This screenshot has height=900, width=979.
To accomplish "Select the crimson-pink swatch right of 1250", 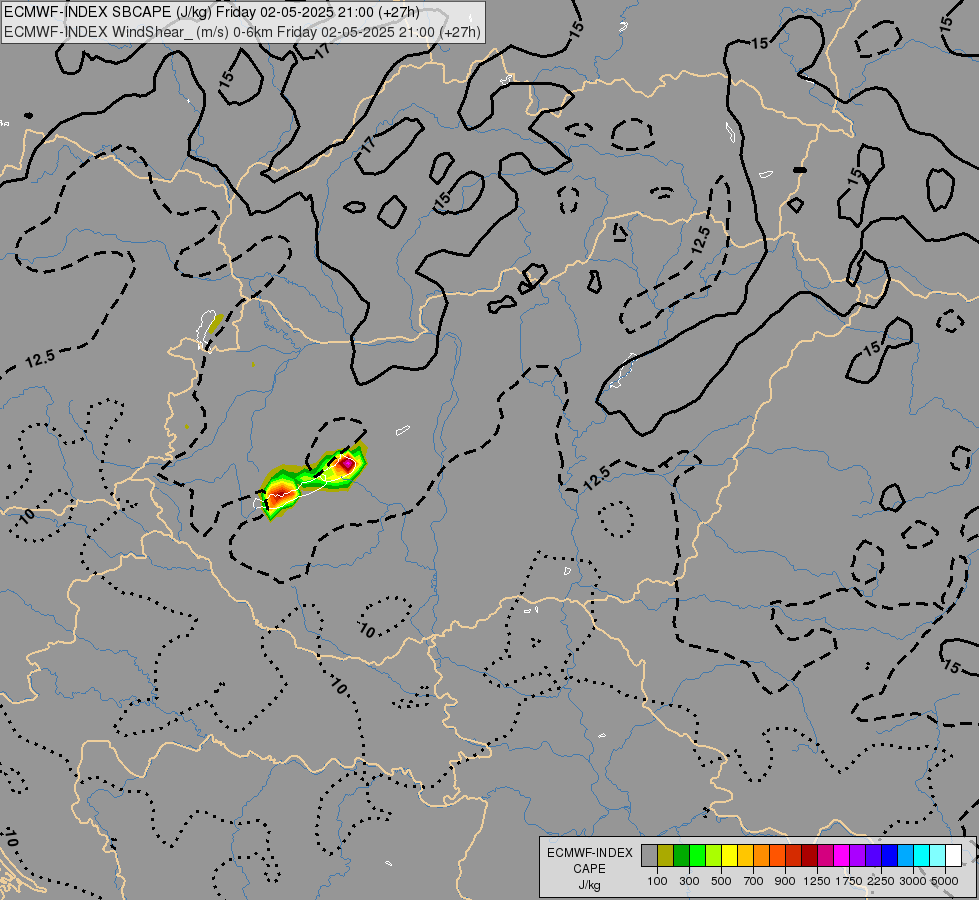I will coord(825,856).
